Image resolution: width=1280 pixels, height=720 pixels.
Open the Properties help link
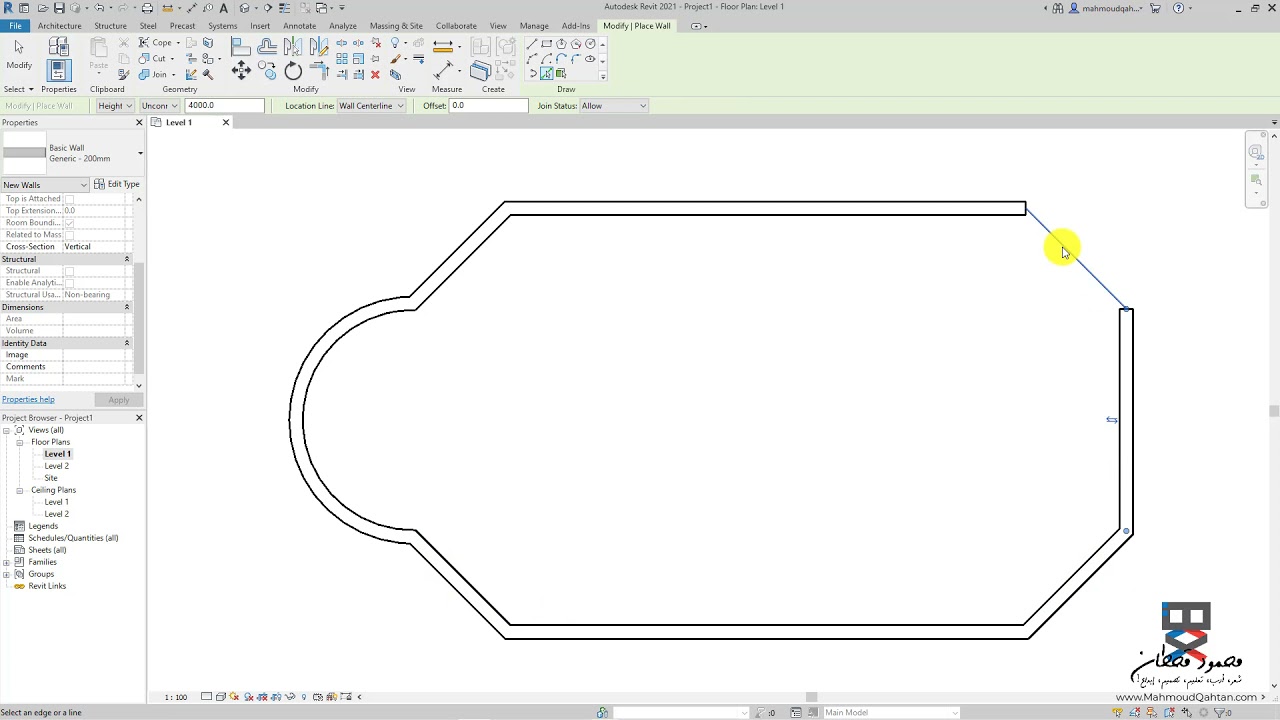point(28,400)
